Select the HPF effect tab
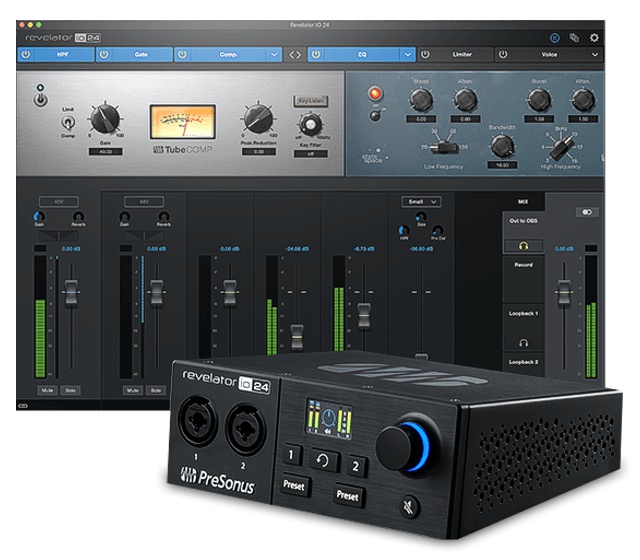 [56, 54]
